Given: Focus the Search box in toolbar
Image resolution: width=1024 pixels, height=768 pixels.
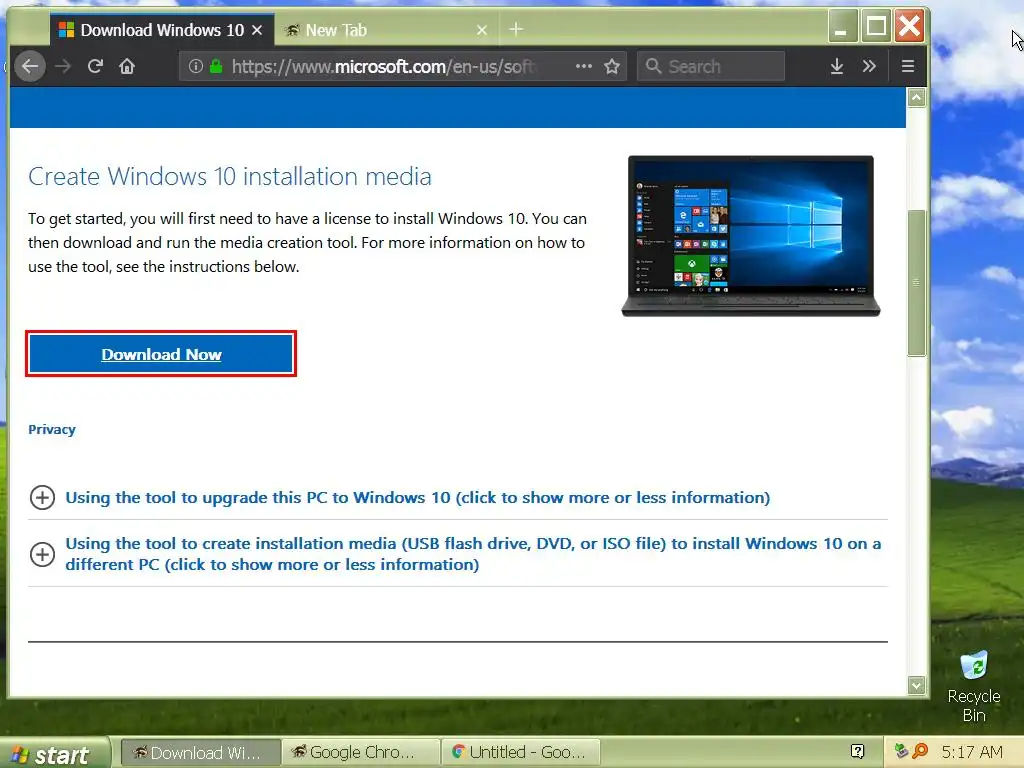Looking at the screenshot, I should [x=711, y=66].
